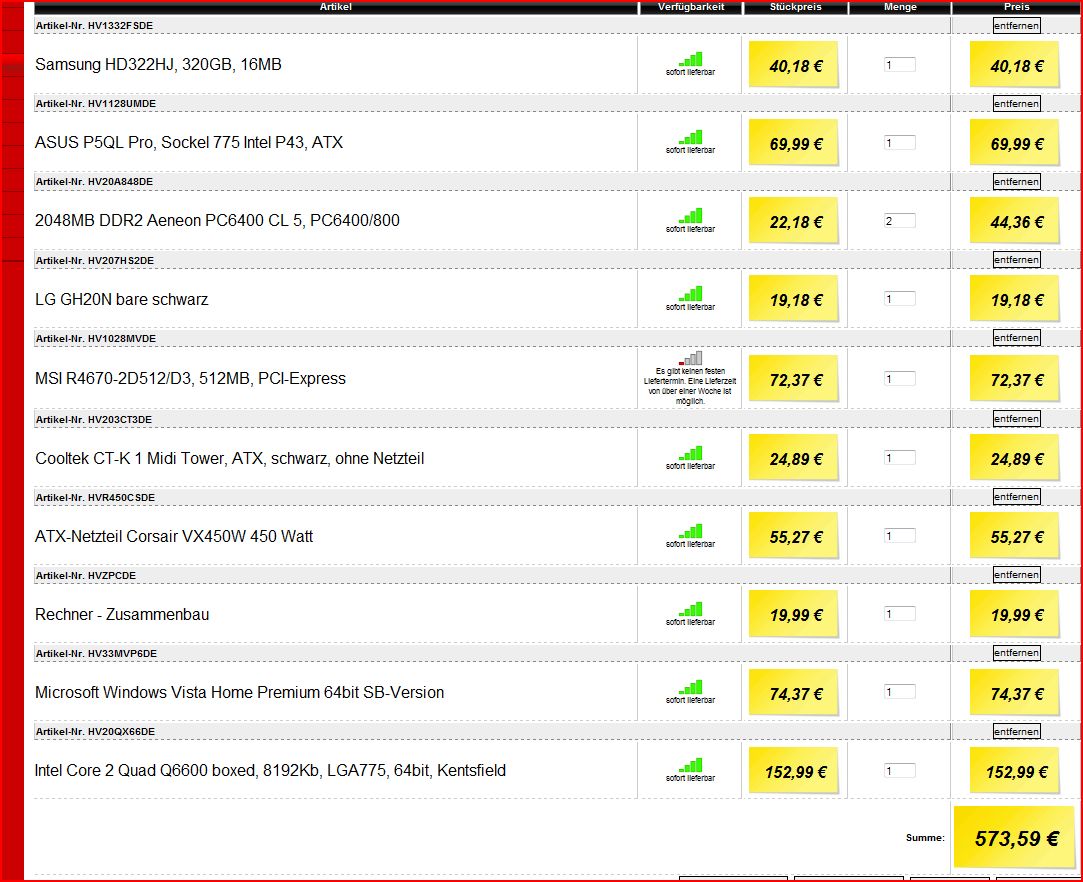Remove the 2048MB DDR2 Aeneon item
This screenshot has height=882, width=1083.
point(1016,182)
